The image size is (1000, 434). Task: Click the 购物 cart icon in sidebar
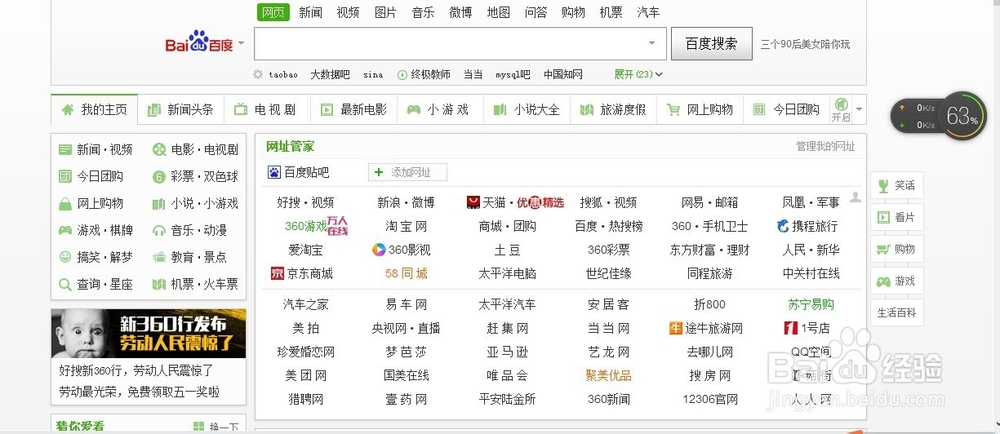(x=883, y=249)
